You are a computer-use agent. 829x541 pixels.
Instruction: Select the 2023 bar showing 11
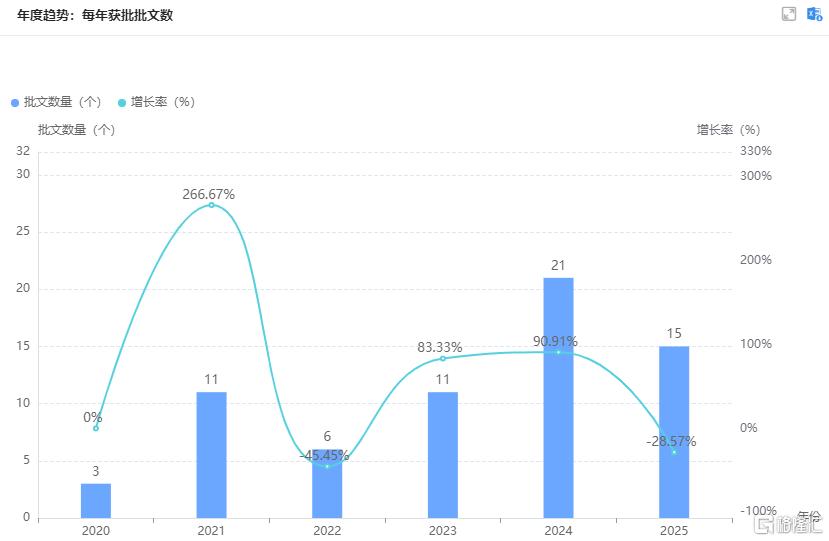tap(443, 455)
